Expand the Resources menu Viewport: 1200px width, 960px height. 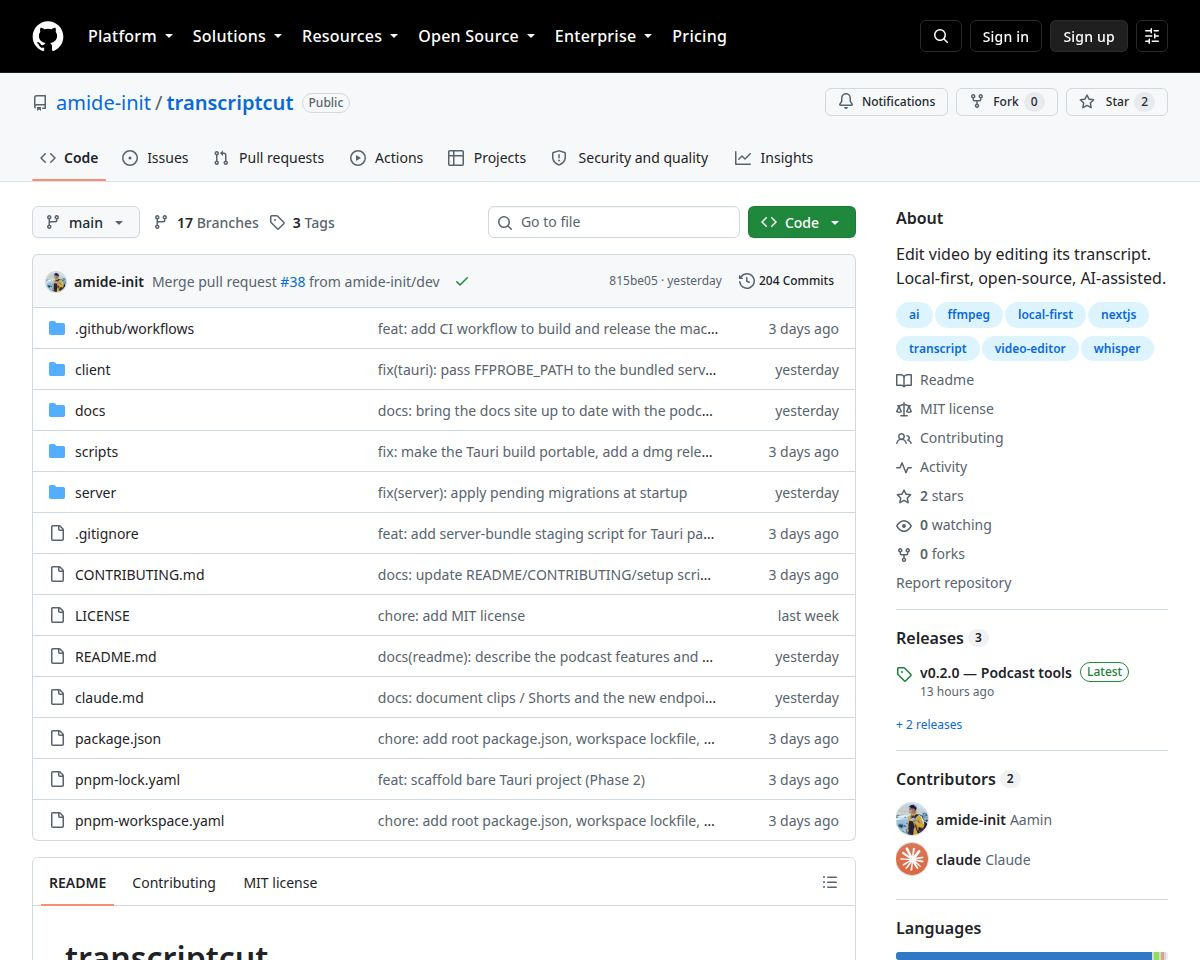pyautogui.click(x=350, y=36)
